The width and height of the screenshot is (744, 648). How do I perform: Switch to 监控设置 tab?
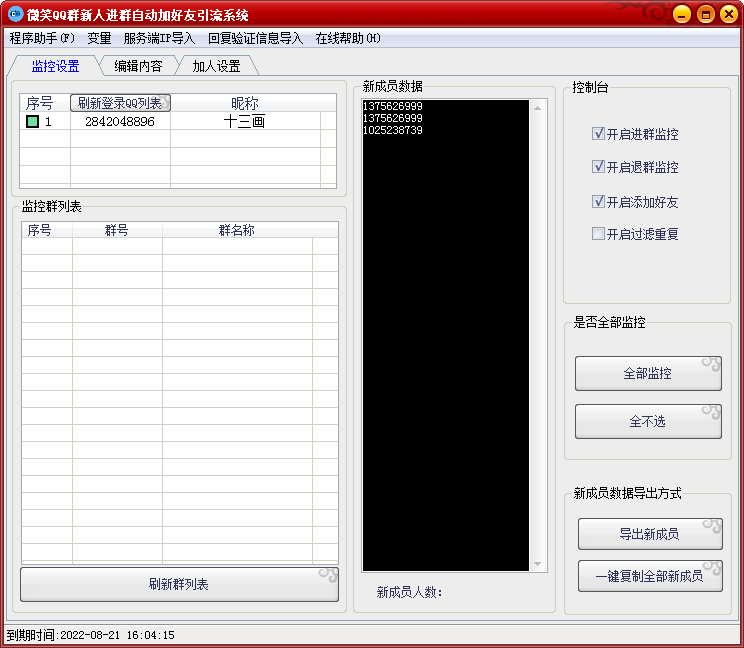(x=56, y=66)
